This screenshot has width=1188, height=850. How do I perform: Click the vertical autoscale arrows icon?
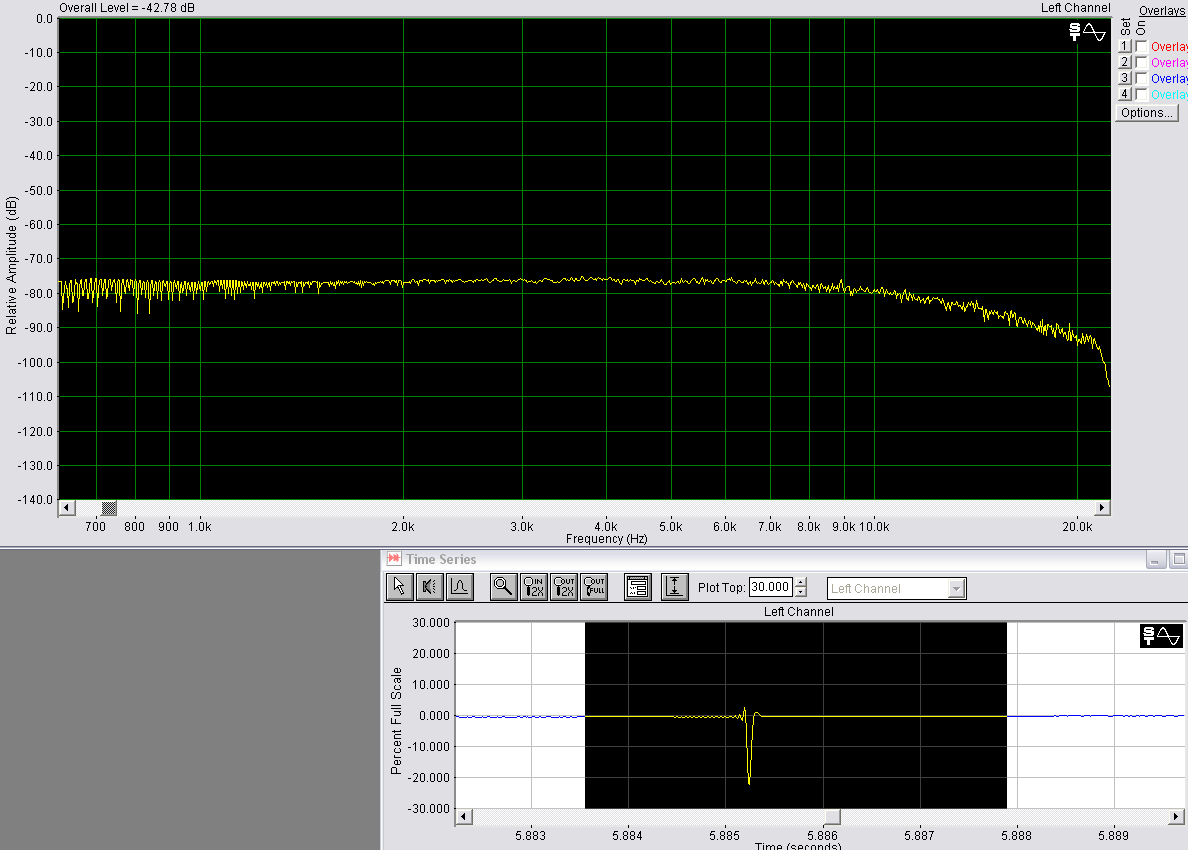coord(675,587)
